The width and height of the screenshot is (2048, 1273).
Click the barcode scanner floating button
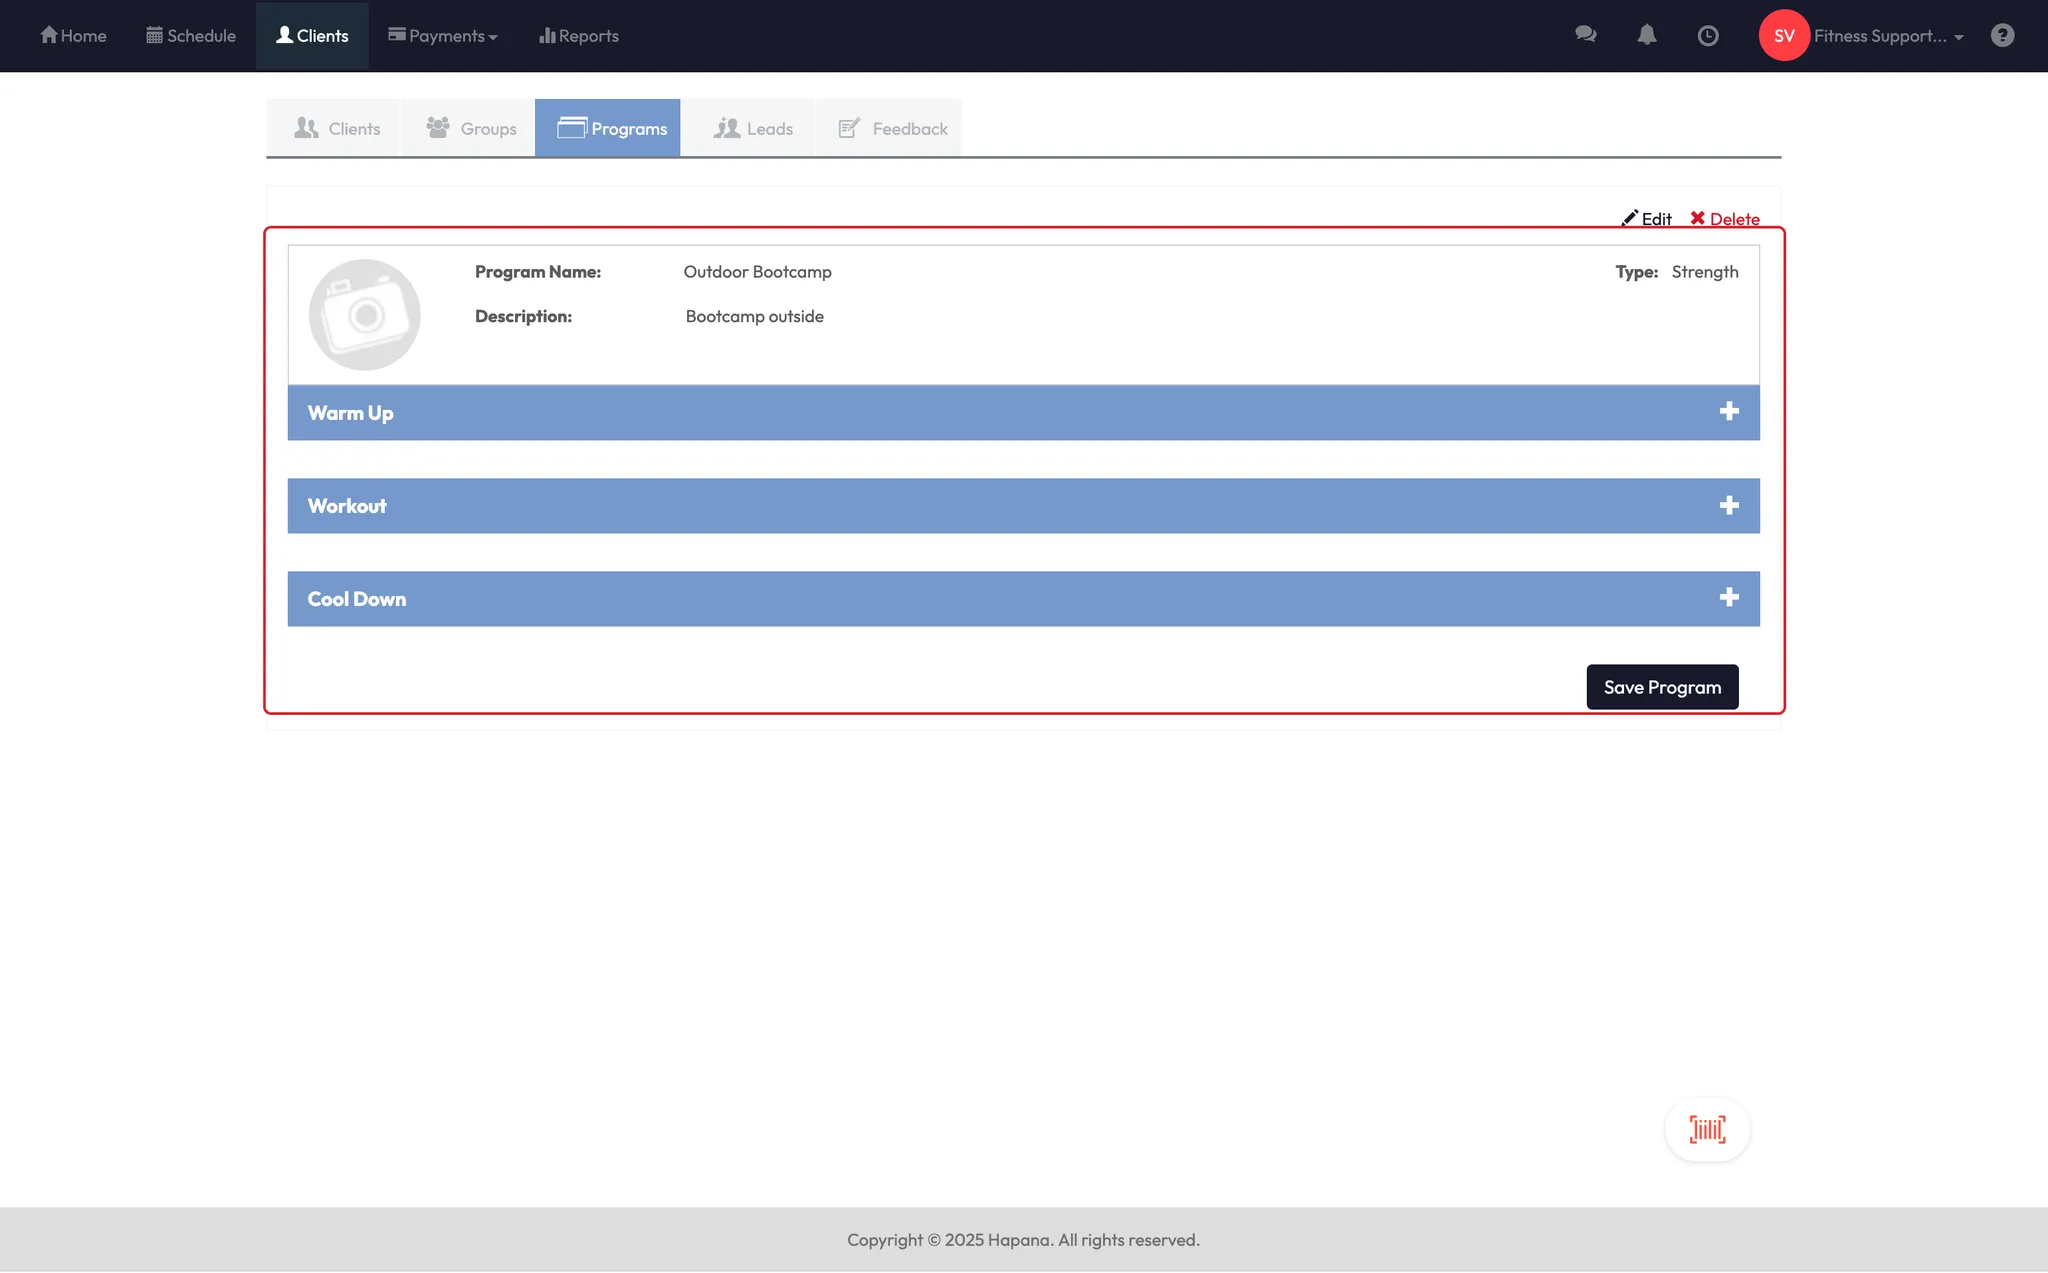click(1707, 1130)
